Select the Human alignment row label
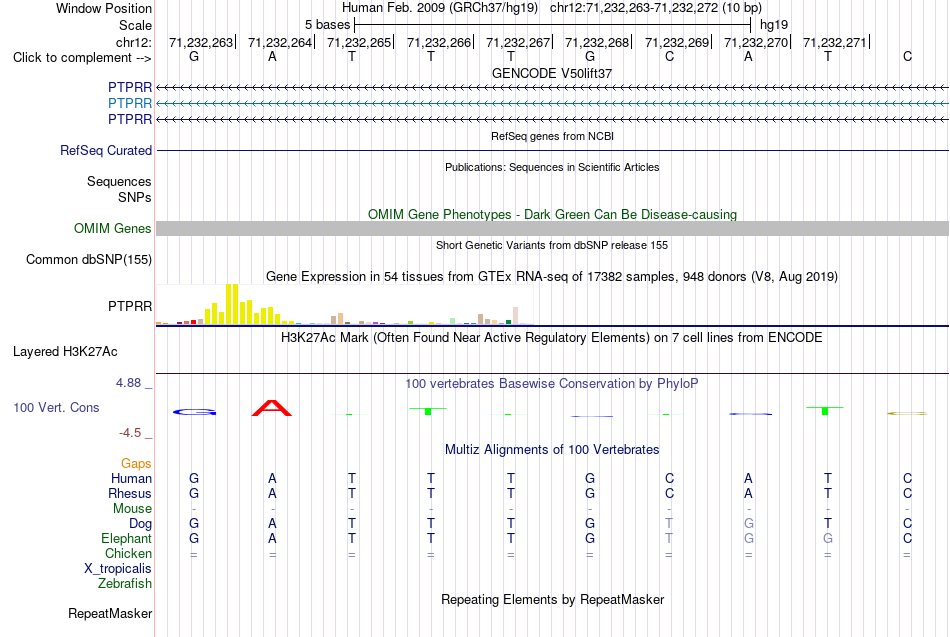Screen dimensions: 950x637 tap(131, 479)
